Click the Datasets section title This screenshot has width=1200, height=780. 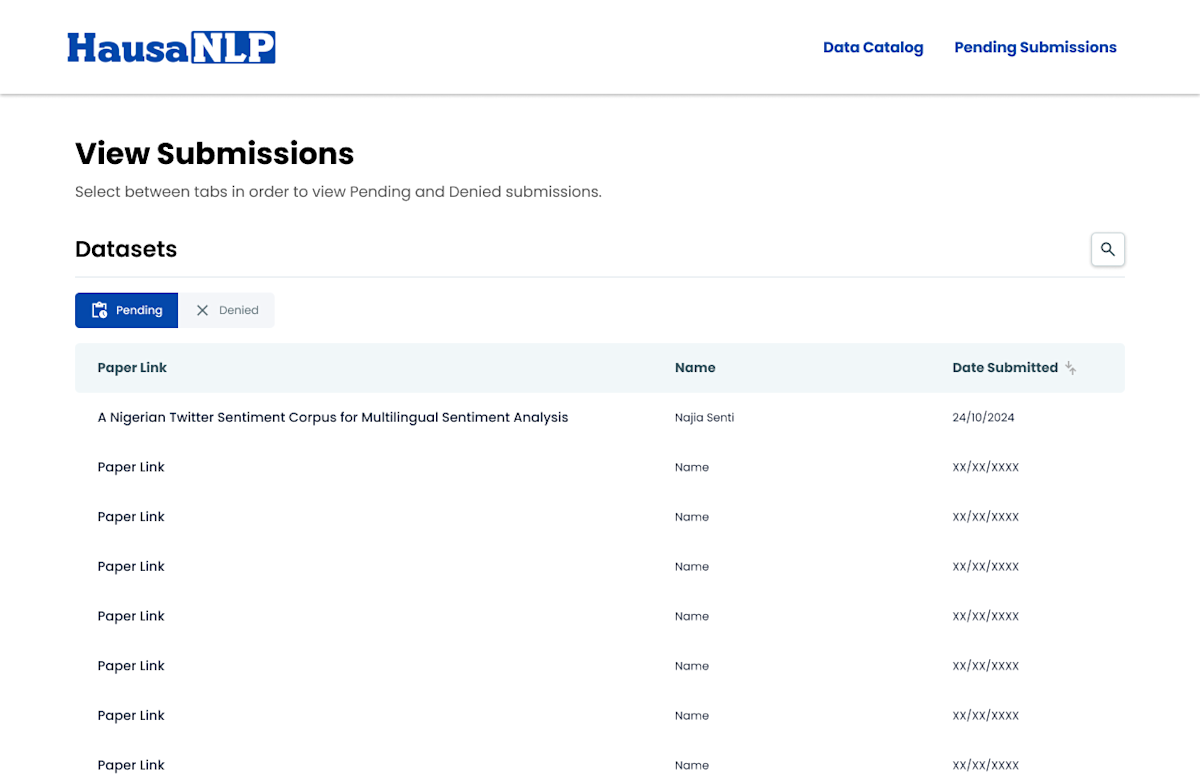(x=126, y=249)
